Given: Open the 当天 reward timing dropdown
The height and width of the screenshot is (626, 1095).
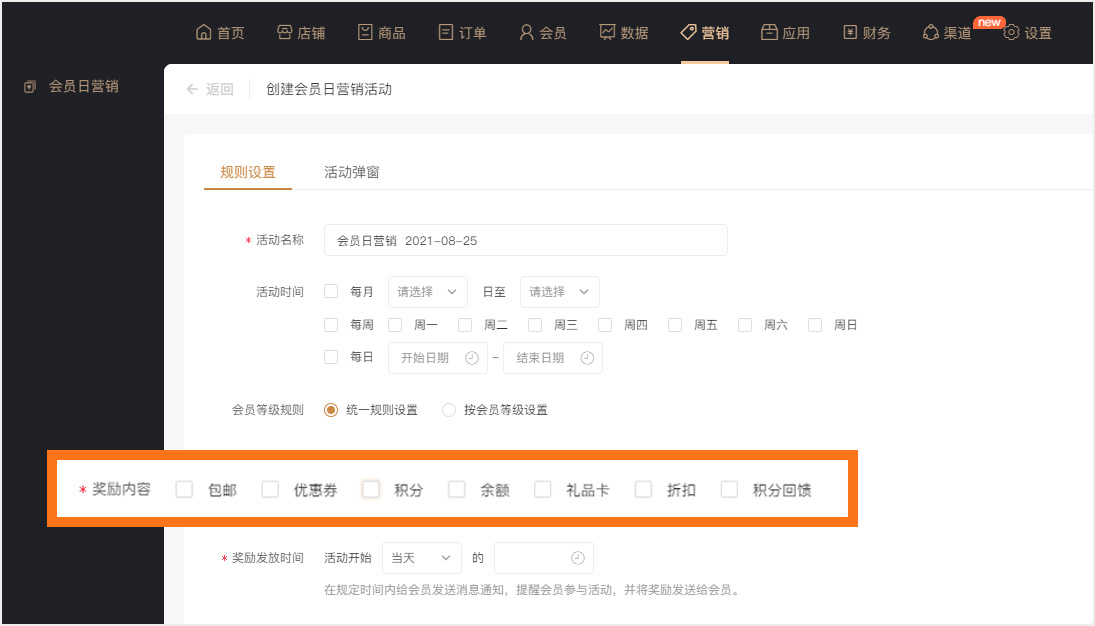Looking at the screenshot, I should point(421,558).
